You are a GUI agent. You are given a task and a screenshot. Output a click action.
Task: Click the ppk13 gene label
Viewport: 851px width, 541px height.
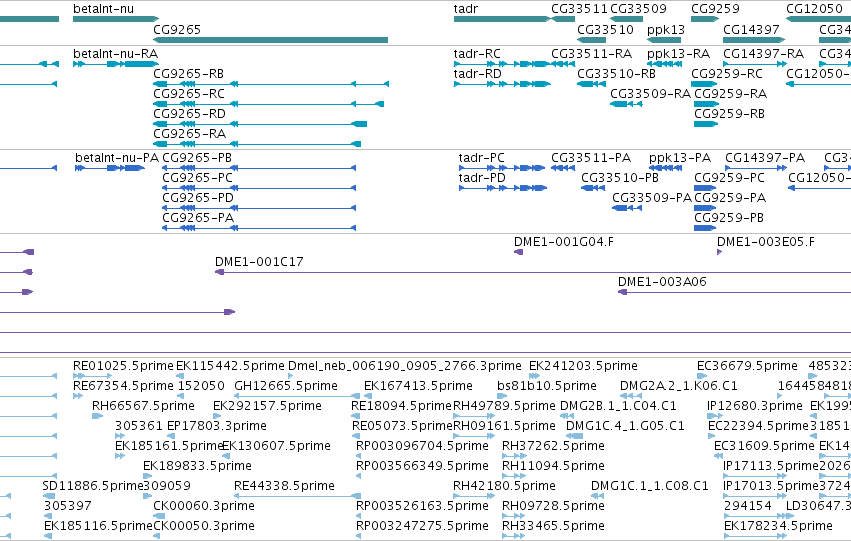(665, 30)
